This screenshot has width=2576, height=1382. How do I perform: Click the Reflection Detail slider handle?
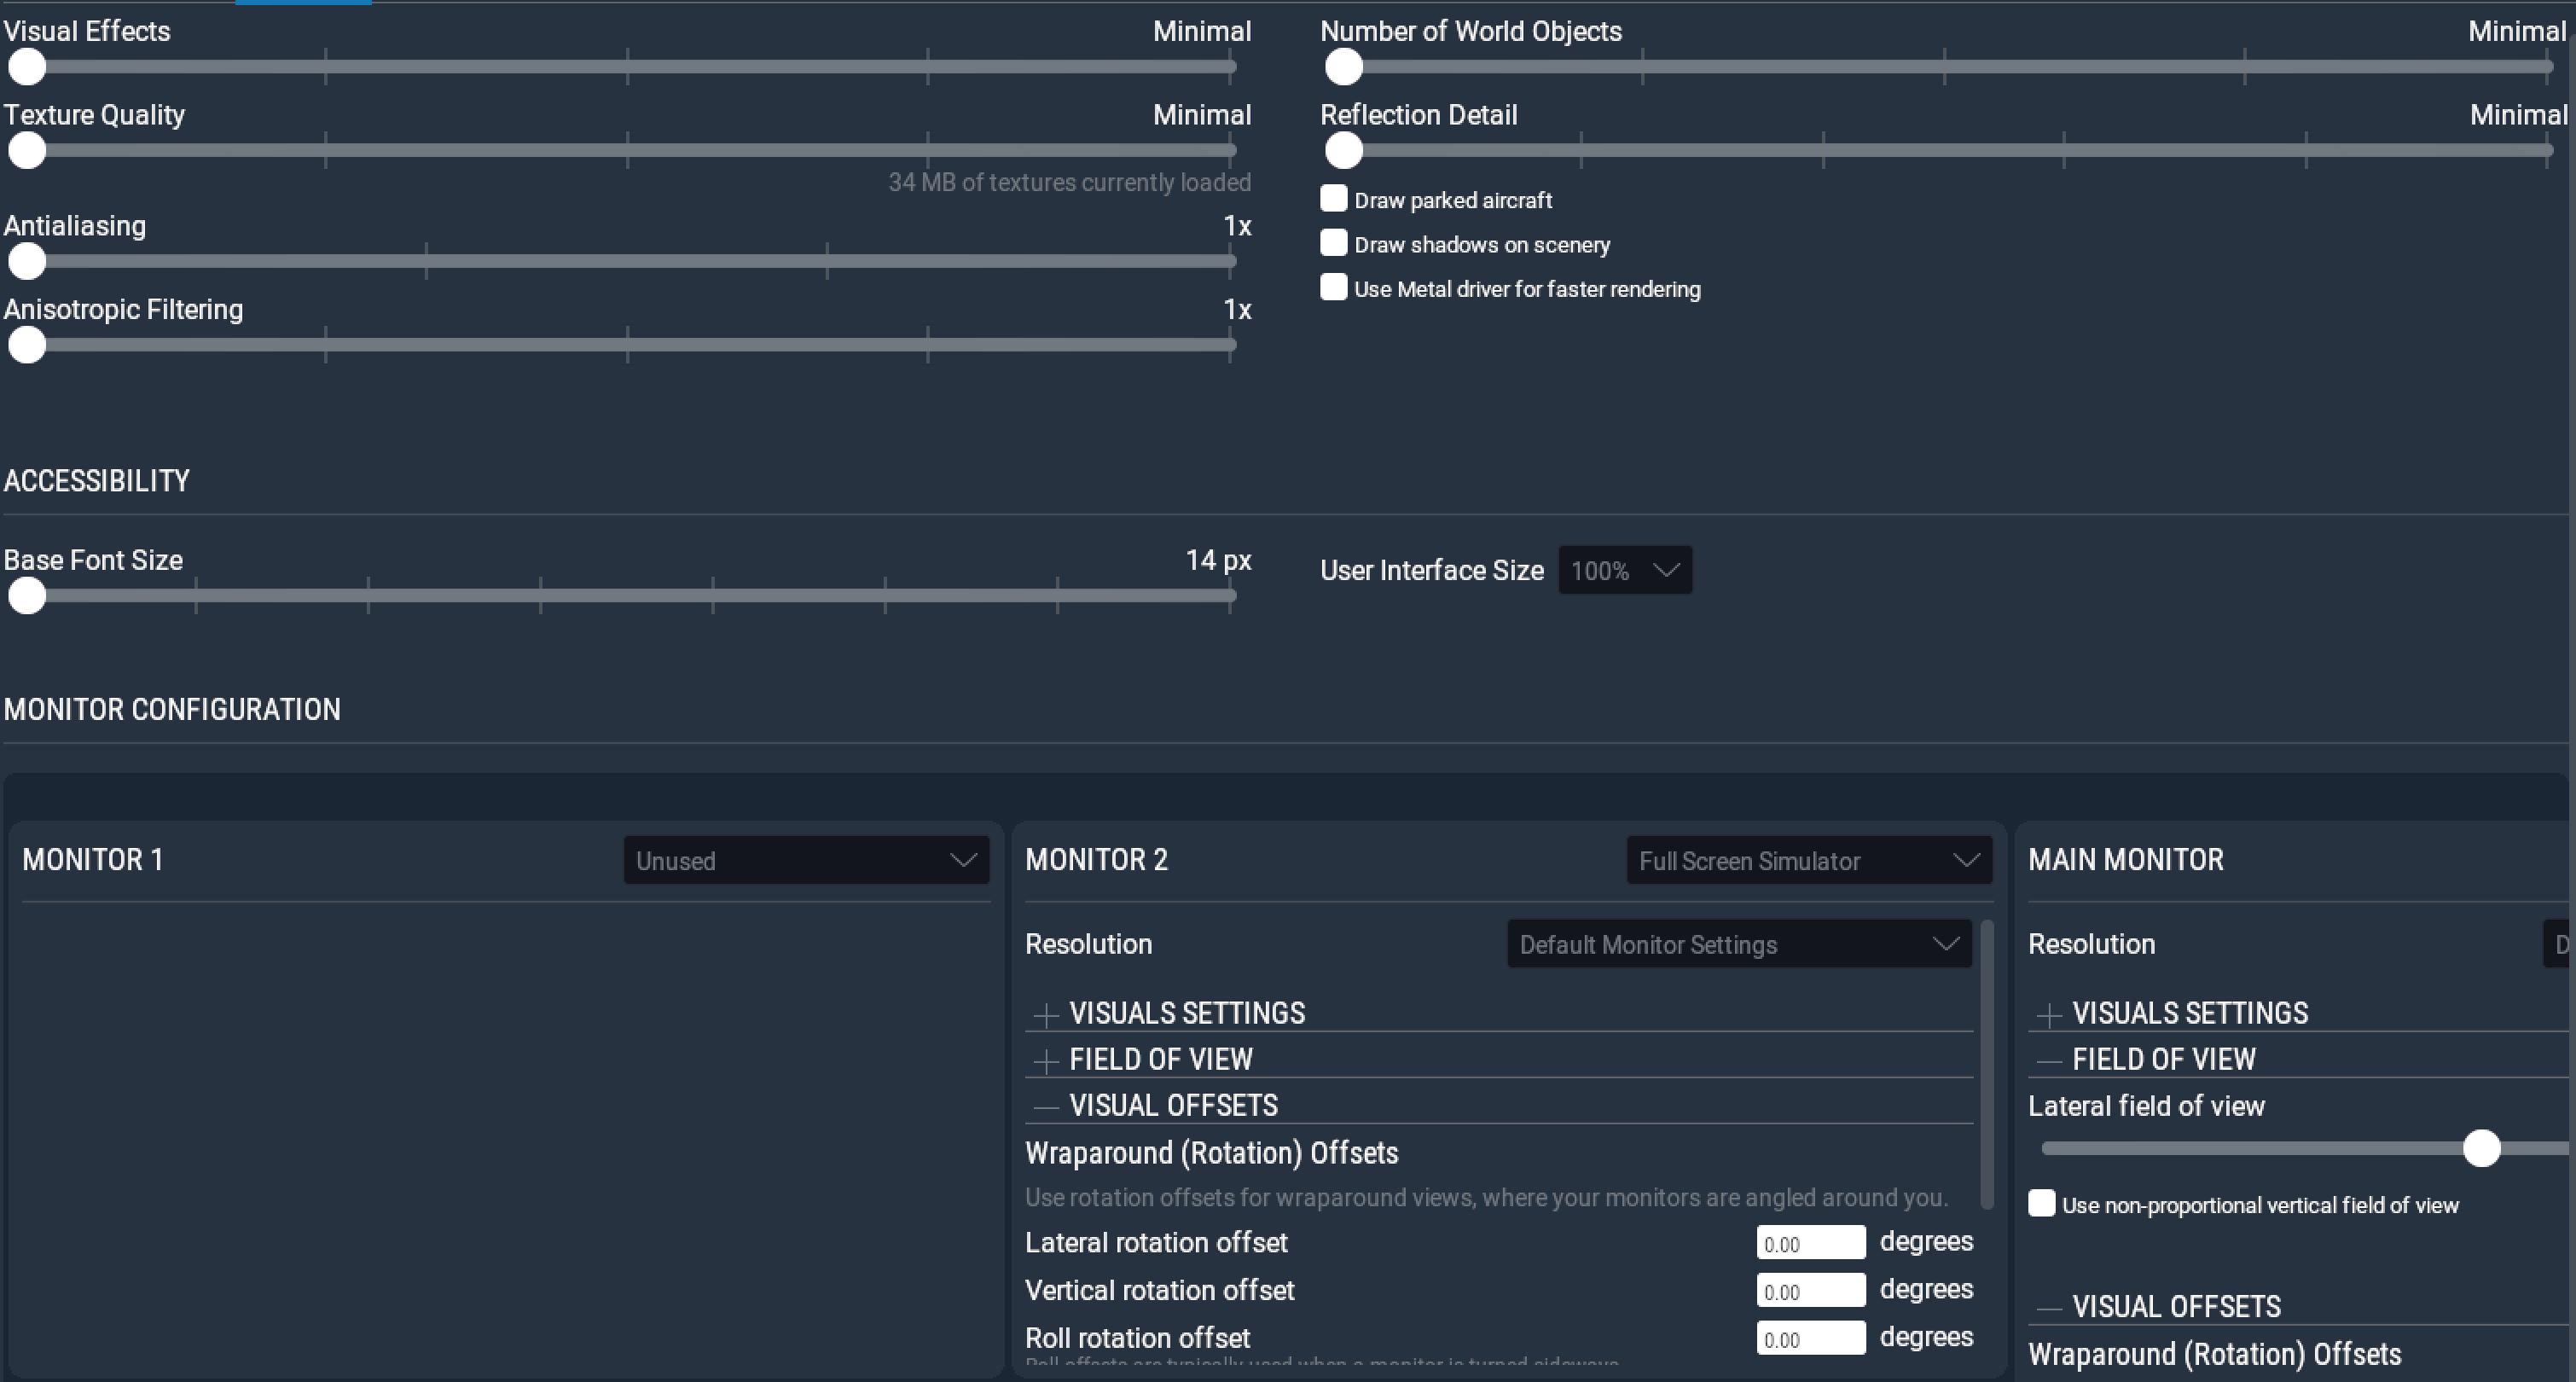coord(1343,151)
